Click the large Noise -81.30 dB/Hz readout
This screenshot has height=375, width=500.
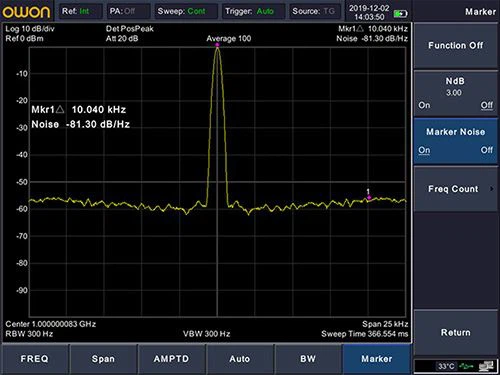coord(81,124)
